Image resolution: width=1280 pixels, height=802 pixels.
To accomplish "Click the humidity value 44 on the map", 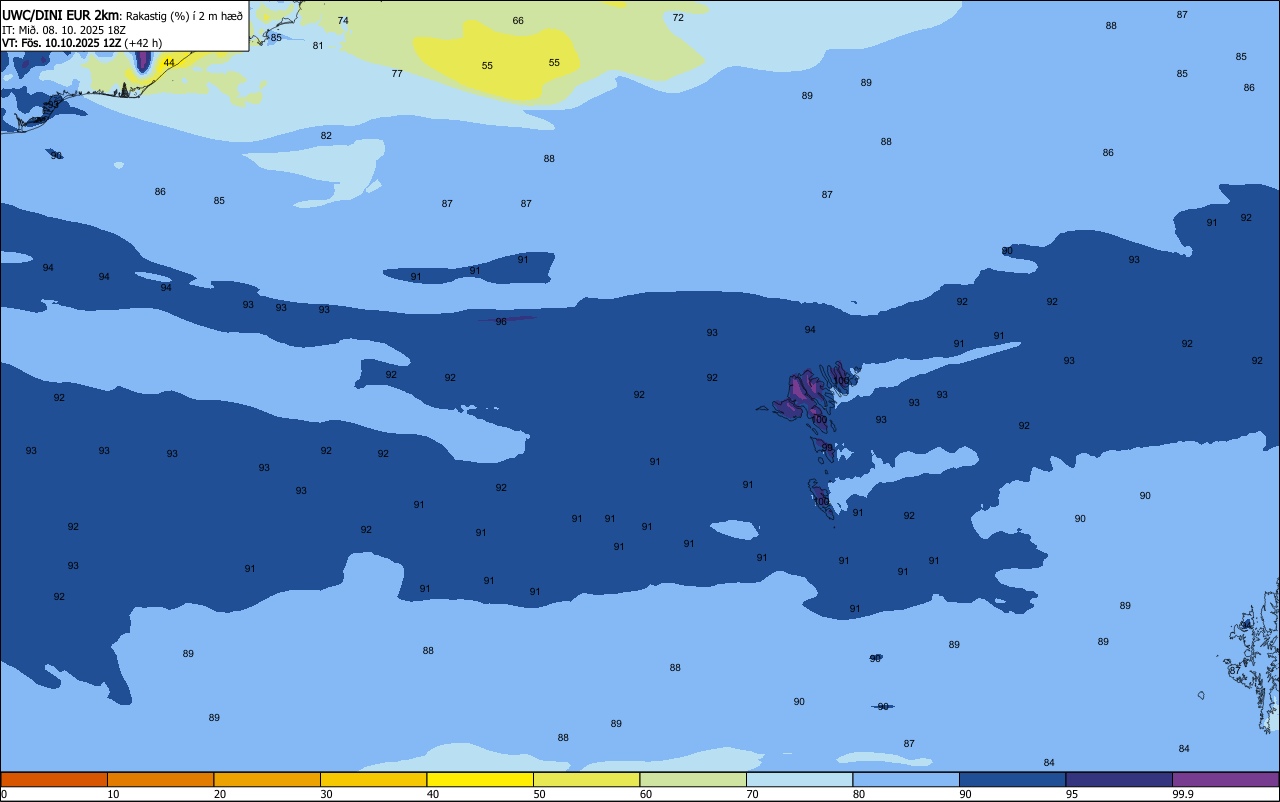I will (168, 63).
